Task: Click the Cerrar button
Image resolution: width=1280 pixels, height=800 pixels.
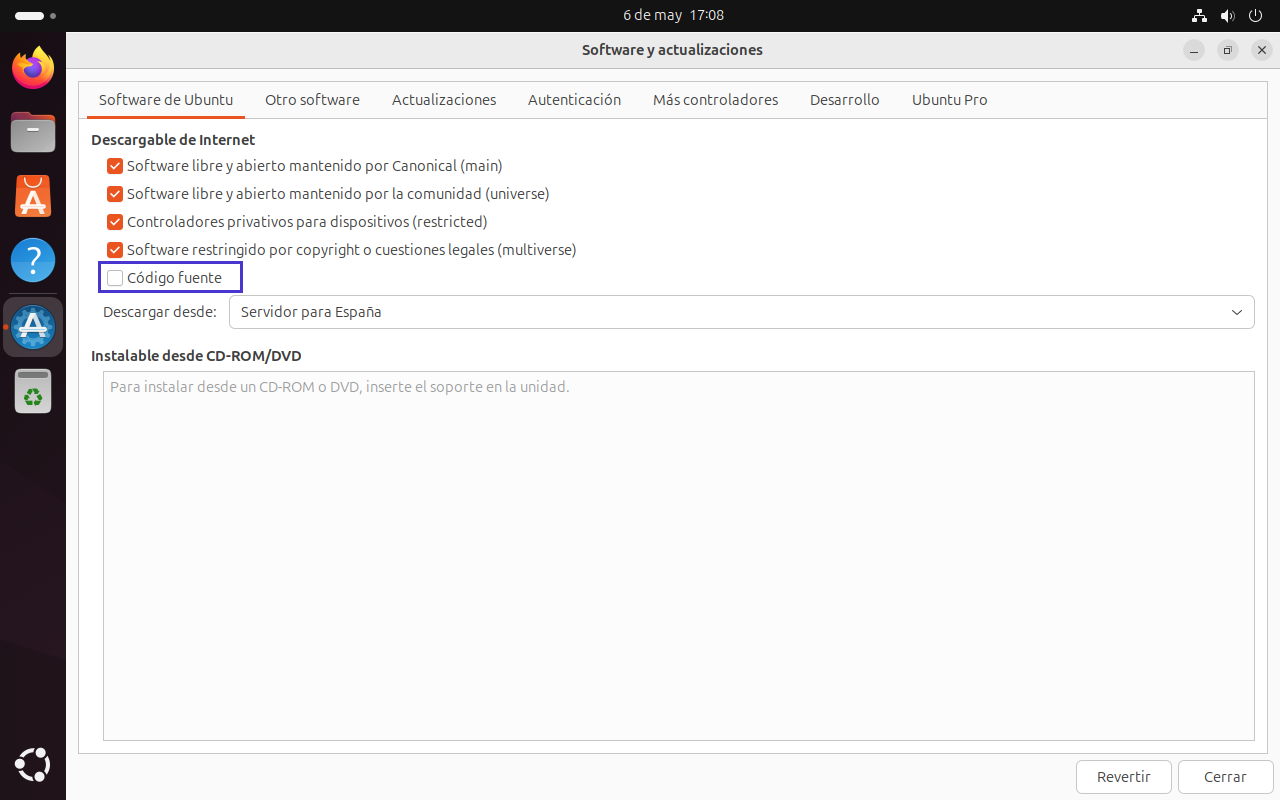Action: 1225,777
